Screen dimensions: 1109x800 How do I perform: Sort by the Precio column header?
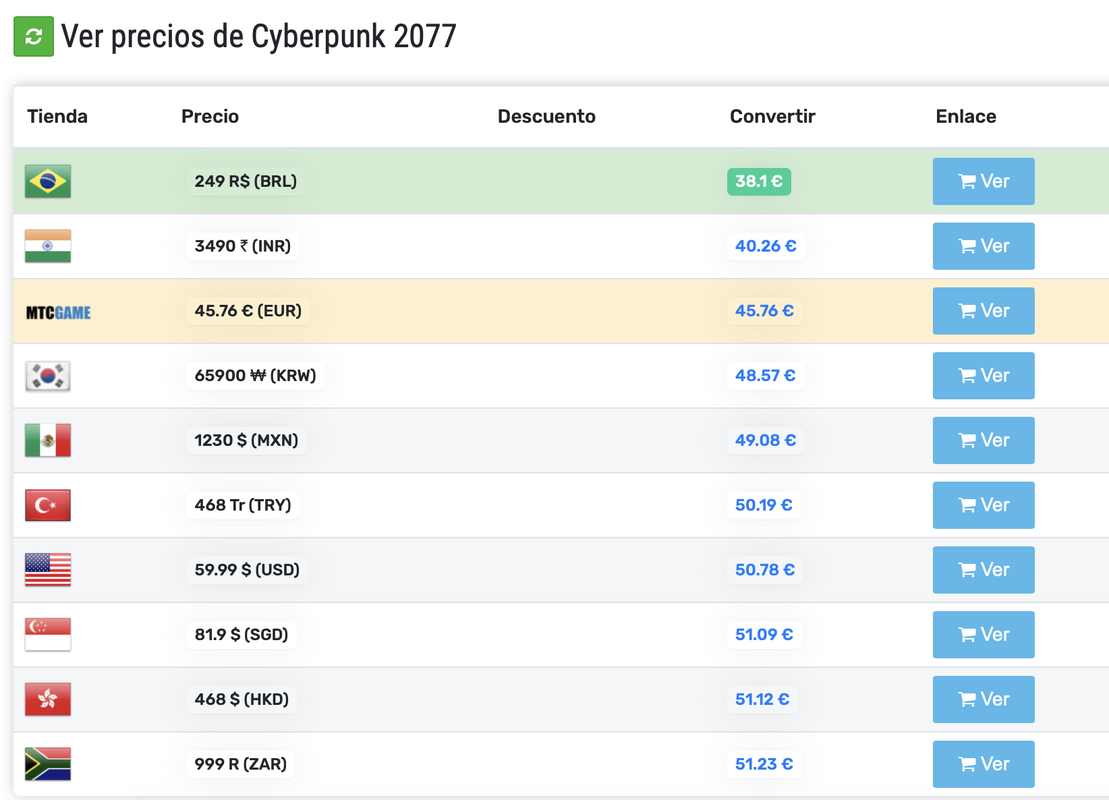pyautogui.click(x=210, y=116)
